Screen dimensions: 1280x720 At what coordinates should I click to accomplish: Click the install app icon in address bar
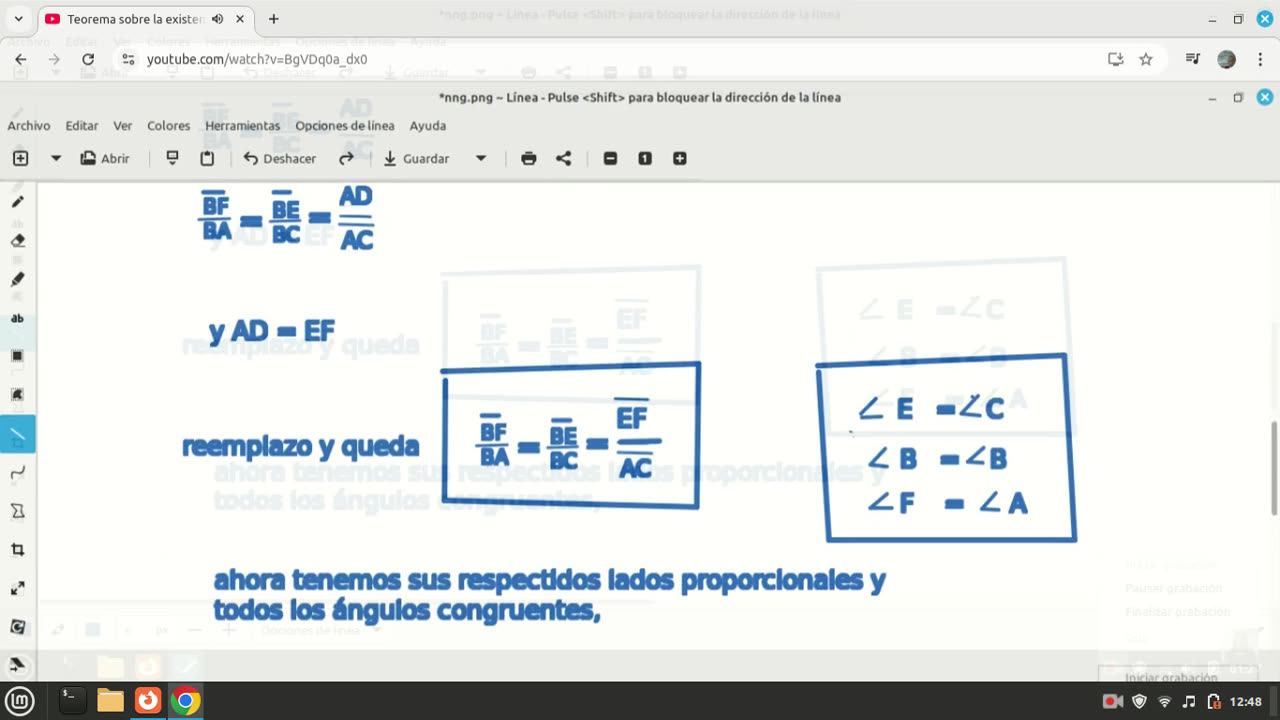pyautogui.click(x=1116, y=59)
